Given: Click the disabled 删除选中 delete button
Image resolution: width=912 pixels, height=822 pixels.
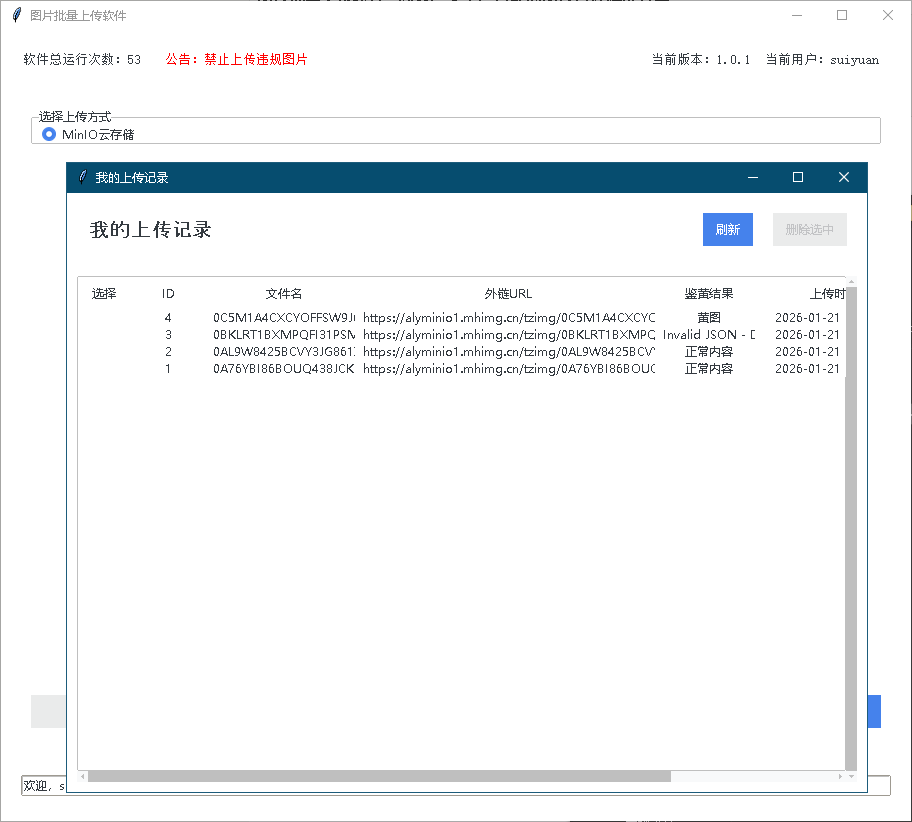Looking at the screenshot, I should (809, 229).
